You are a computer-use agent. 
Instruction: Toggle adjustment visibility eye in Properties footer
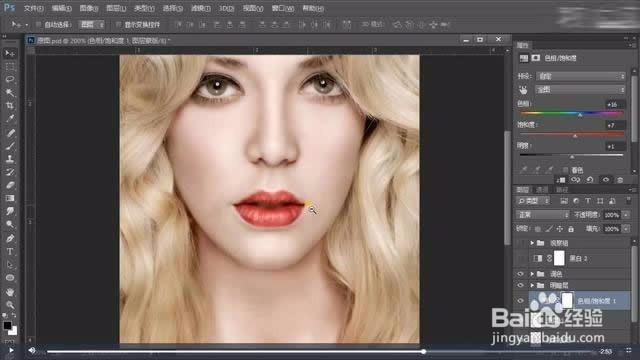[606, 180]
